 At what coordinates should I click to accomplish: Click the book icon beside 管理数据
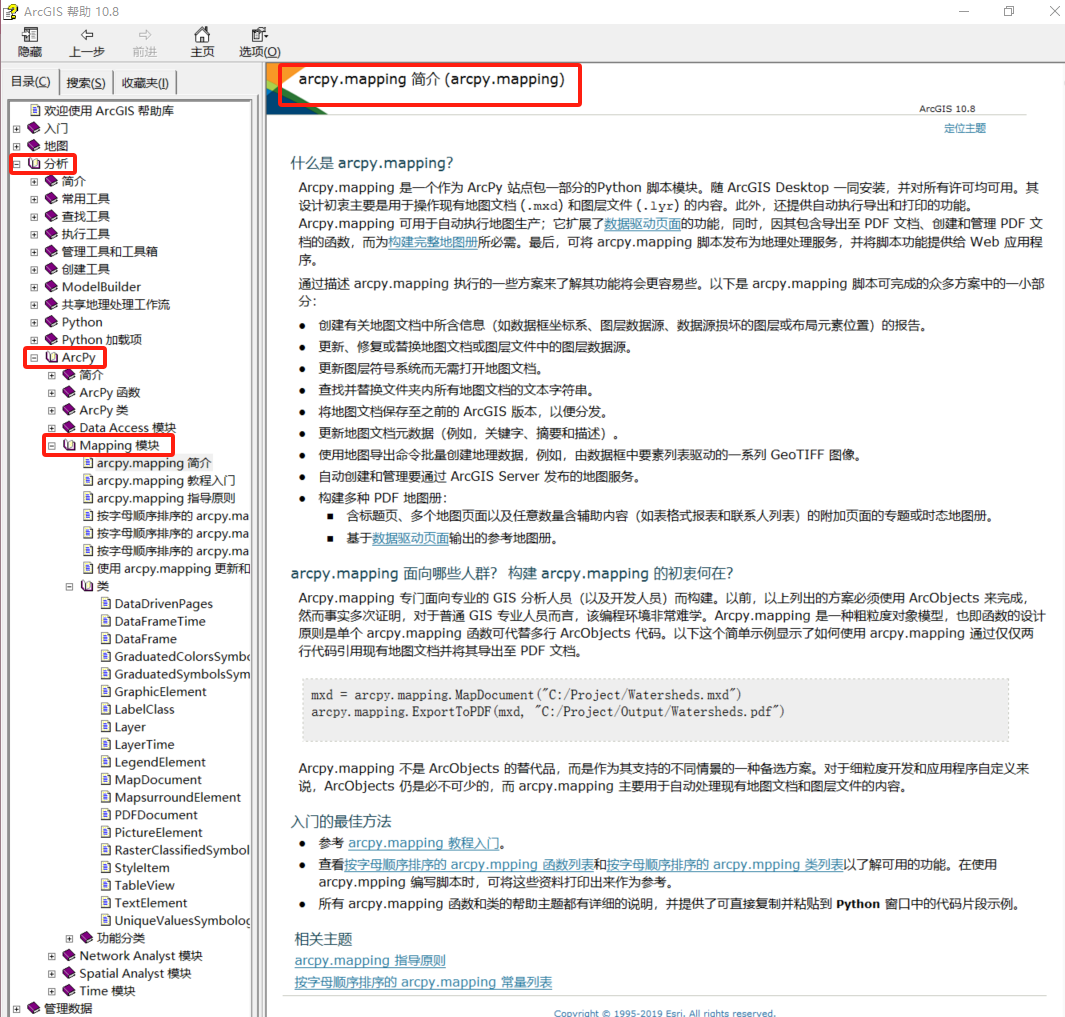coord(34,1008)
